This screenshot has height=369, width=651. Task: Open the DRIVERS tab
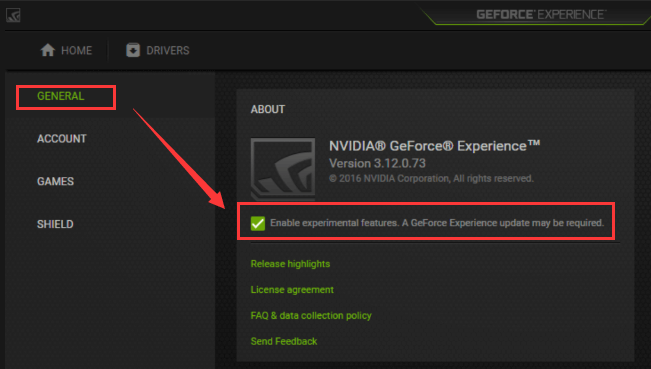click(x=158, y=50)
